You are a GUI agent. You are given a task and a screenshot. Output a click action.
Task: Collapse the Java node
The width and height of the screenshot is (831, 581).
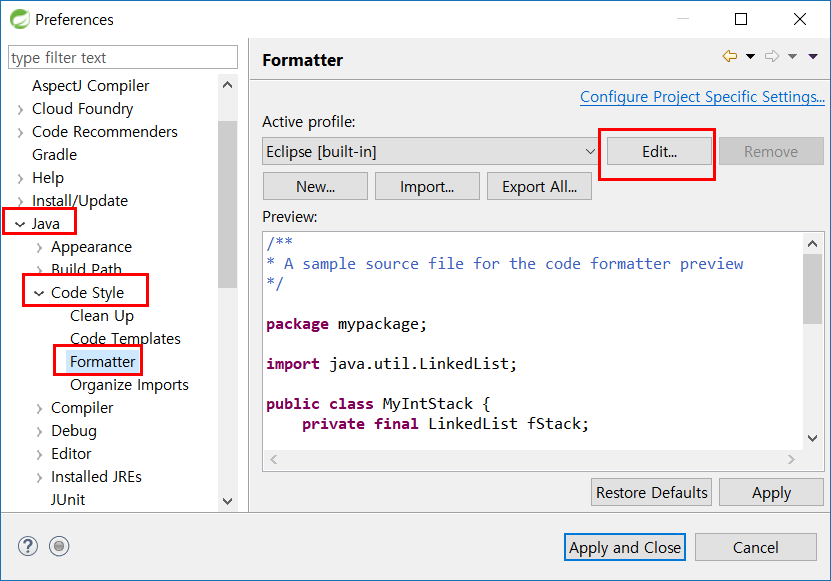coord(20,224)
